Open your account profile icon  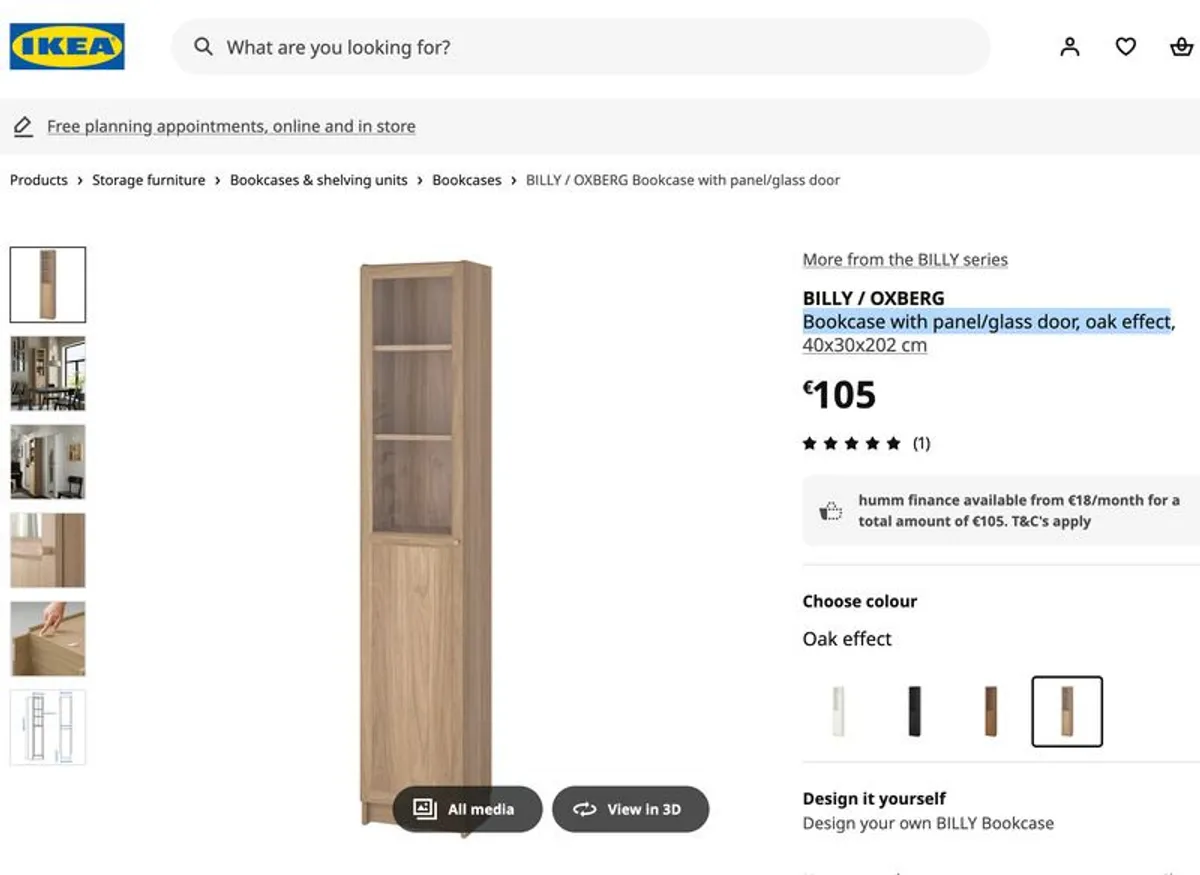1070,46
